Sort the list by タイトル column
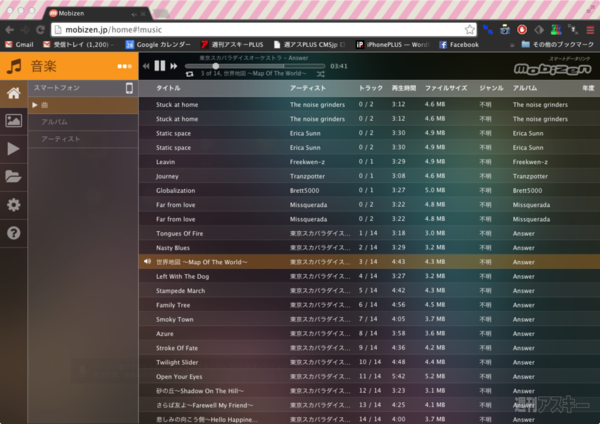Image resolution: width=600 pixels, height=424 pixels. [168, 88]
